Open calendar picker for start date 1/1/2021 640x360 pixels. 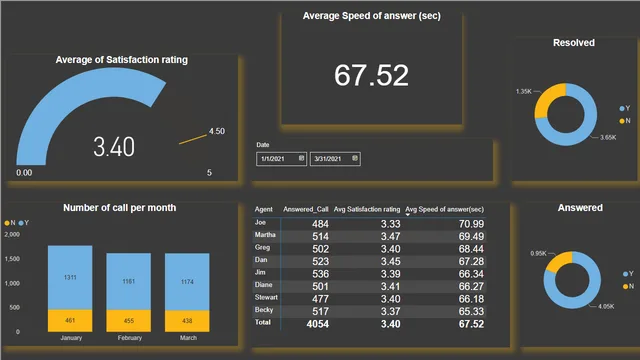coord(301,158)
